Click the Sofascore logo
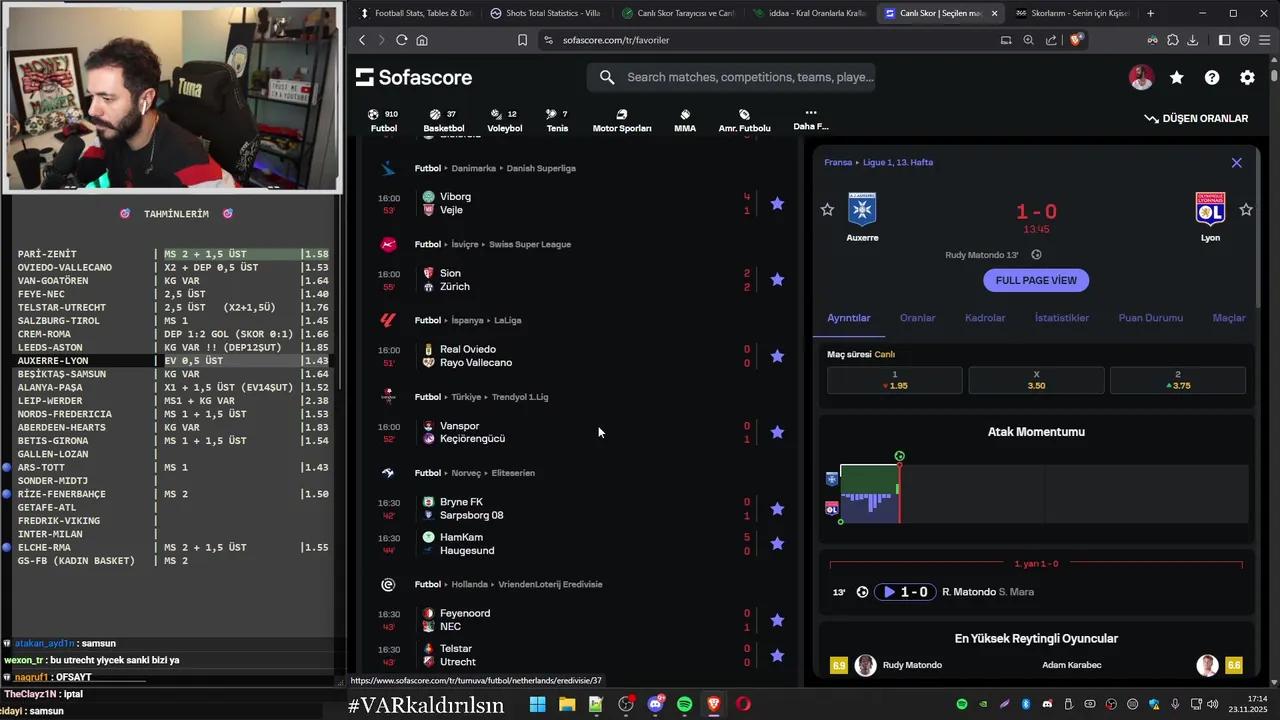 [414, 77]
